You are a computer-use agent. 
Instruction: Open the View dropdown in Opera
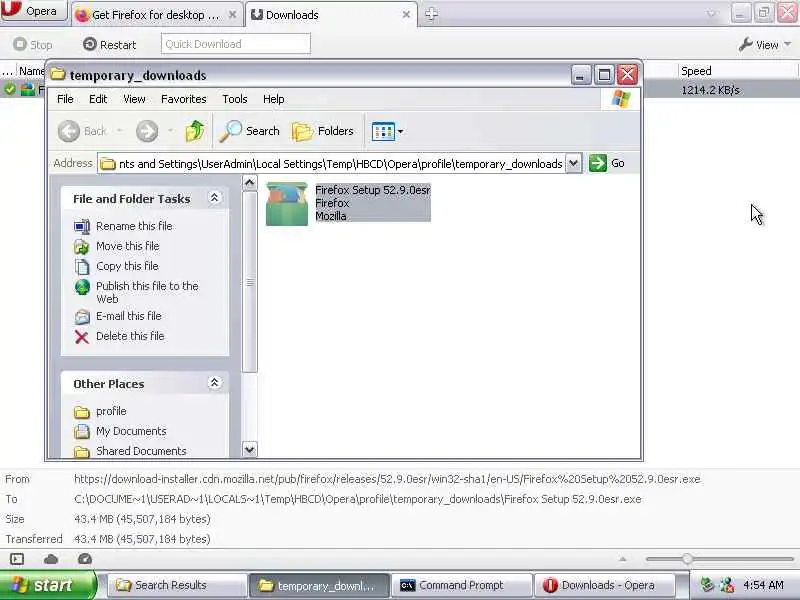(765, 45)
